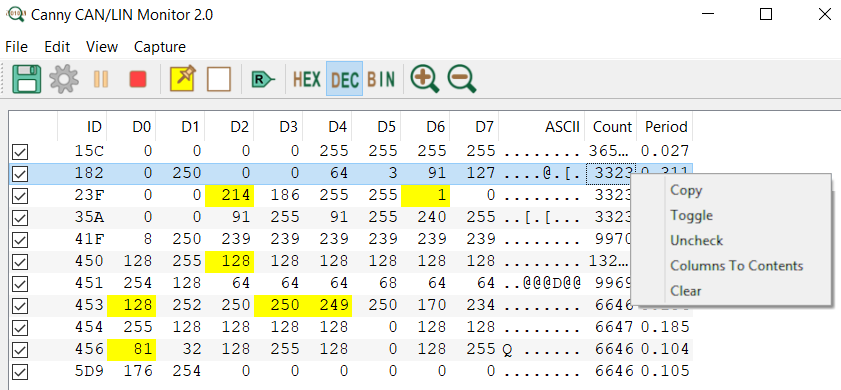
Task: Switch display to HEX format
Action: (307, 79)
